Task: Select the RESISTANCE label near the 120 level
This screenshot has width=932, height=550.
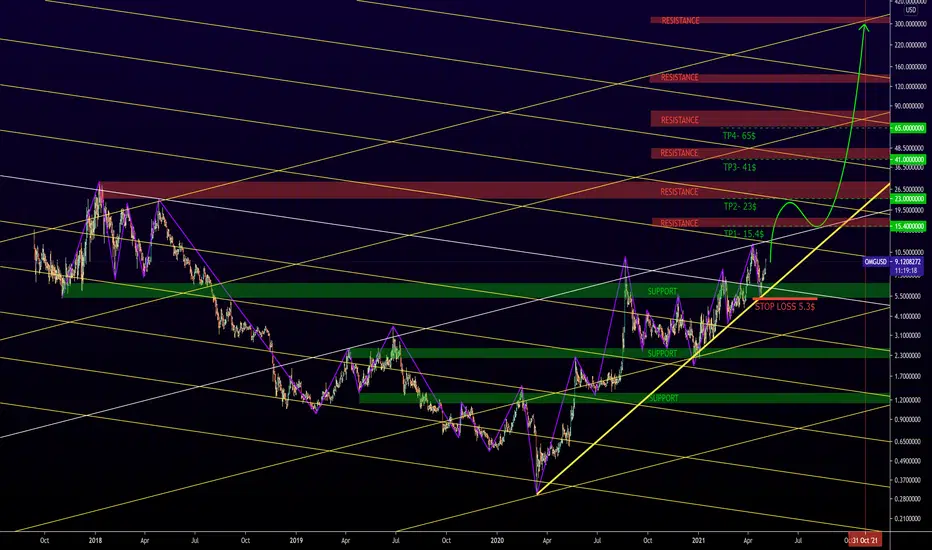Action: pyautogui.click(x=679, y=78)
